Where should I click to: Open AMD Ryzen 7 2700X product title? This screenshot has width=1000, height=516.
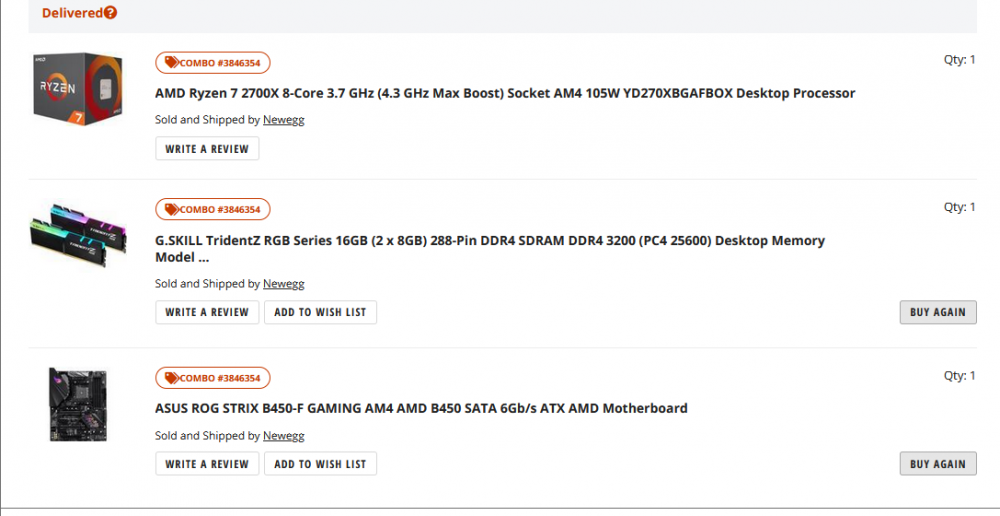coord(505,93)
